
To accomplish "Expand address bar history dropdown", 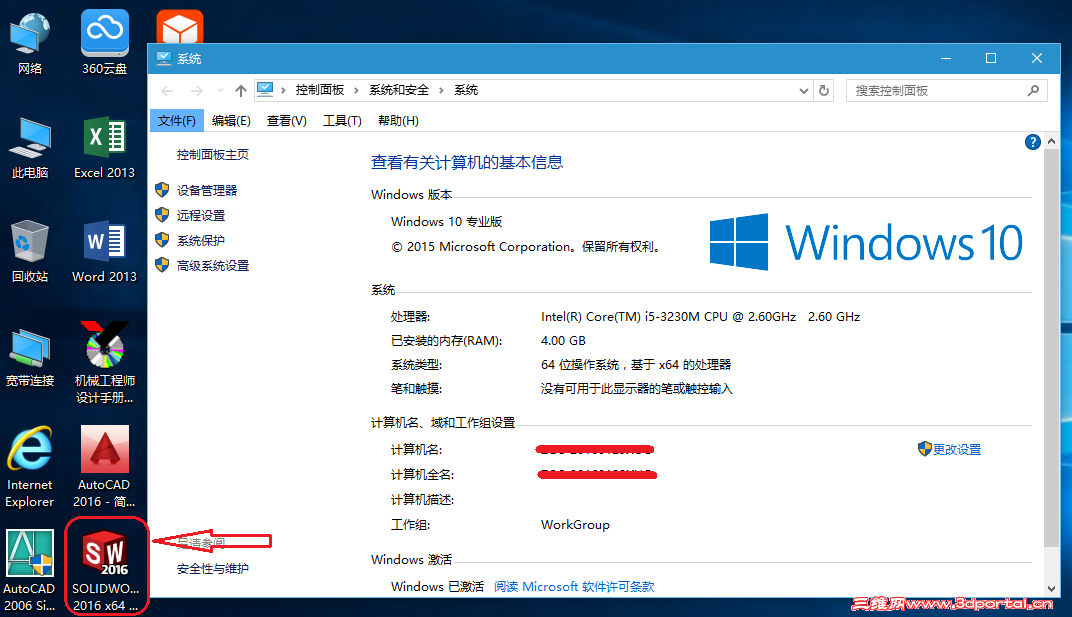I will click(804, 90).
